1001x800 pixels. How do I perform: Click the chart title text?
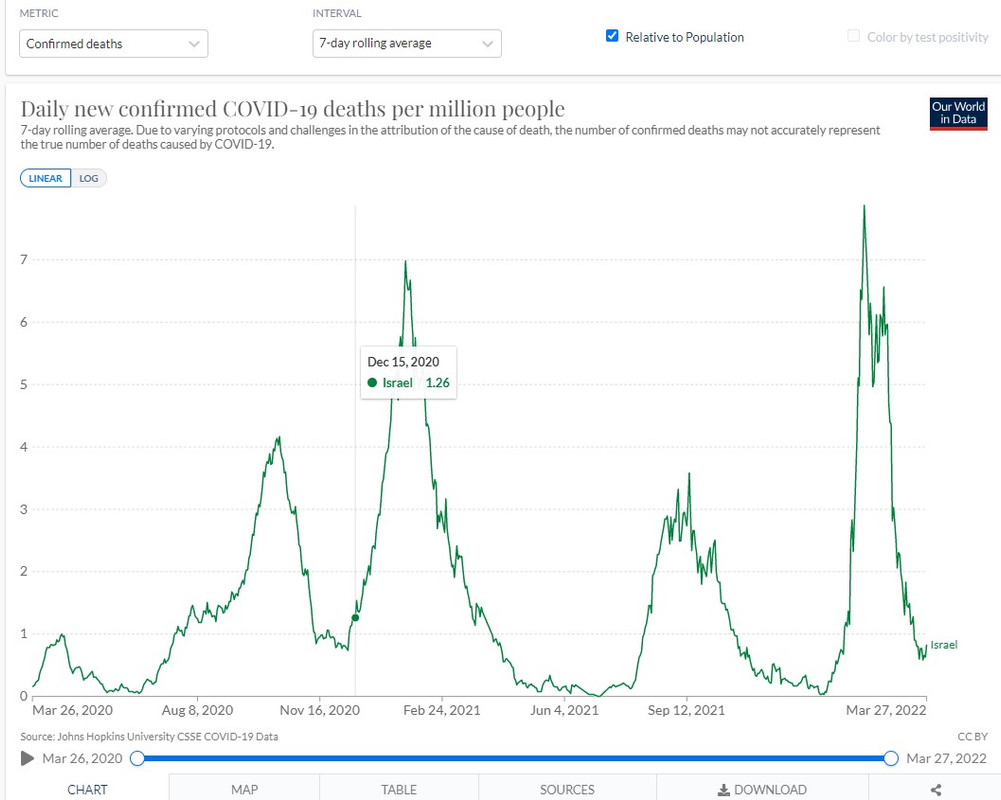click(x=292, y=109)
